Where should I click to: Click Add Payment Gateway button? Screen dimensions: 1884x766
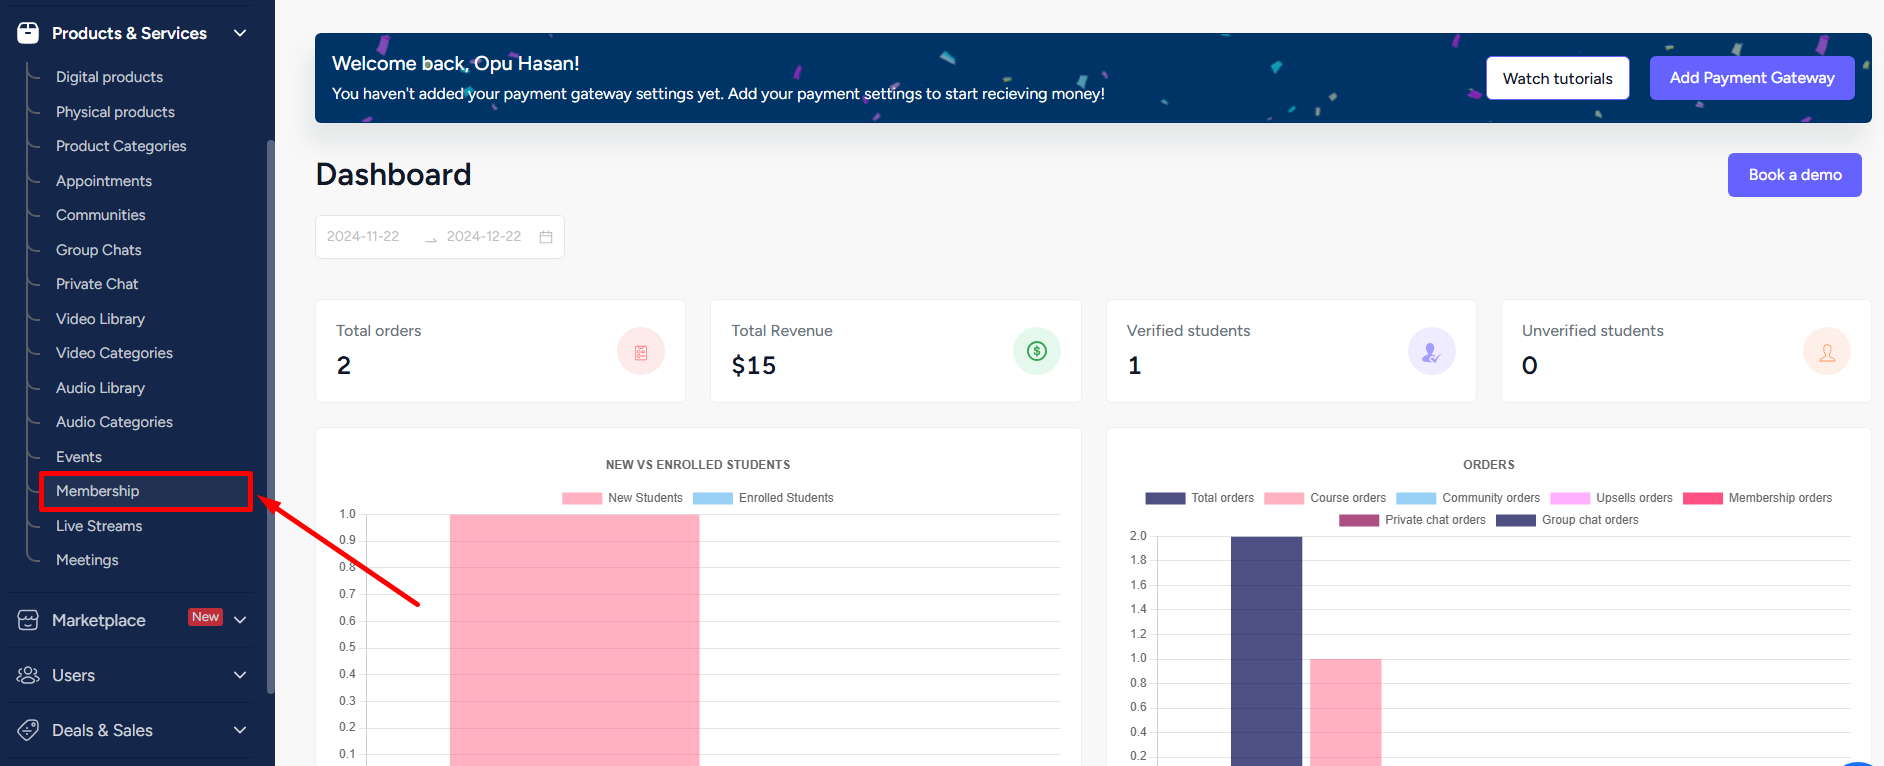point(1752,78)
